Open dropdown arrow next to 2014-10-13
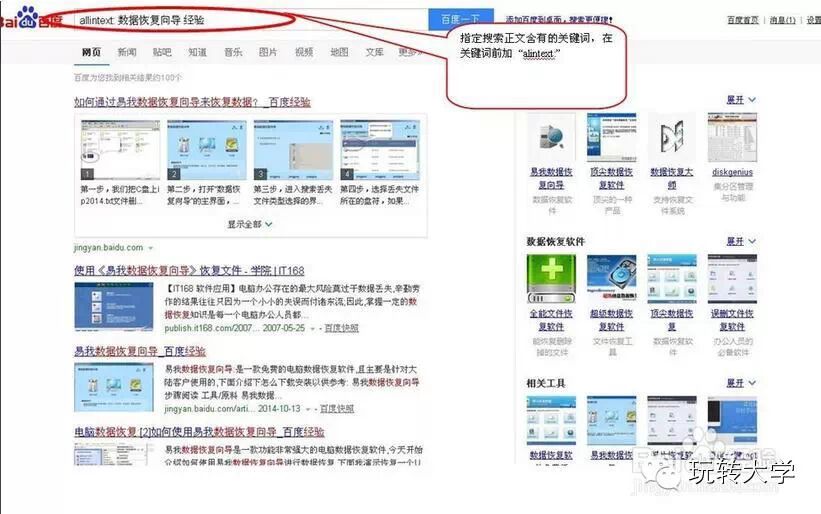The width and height of the screenshot is (821, 514). (x=308, y=409)
